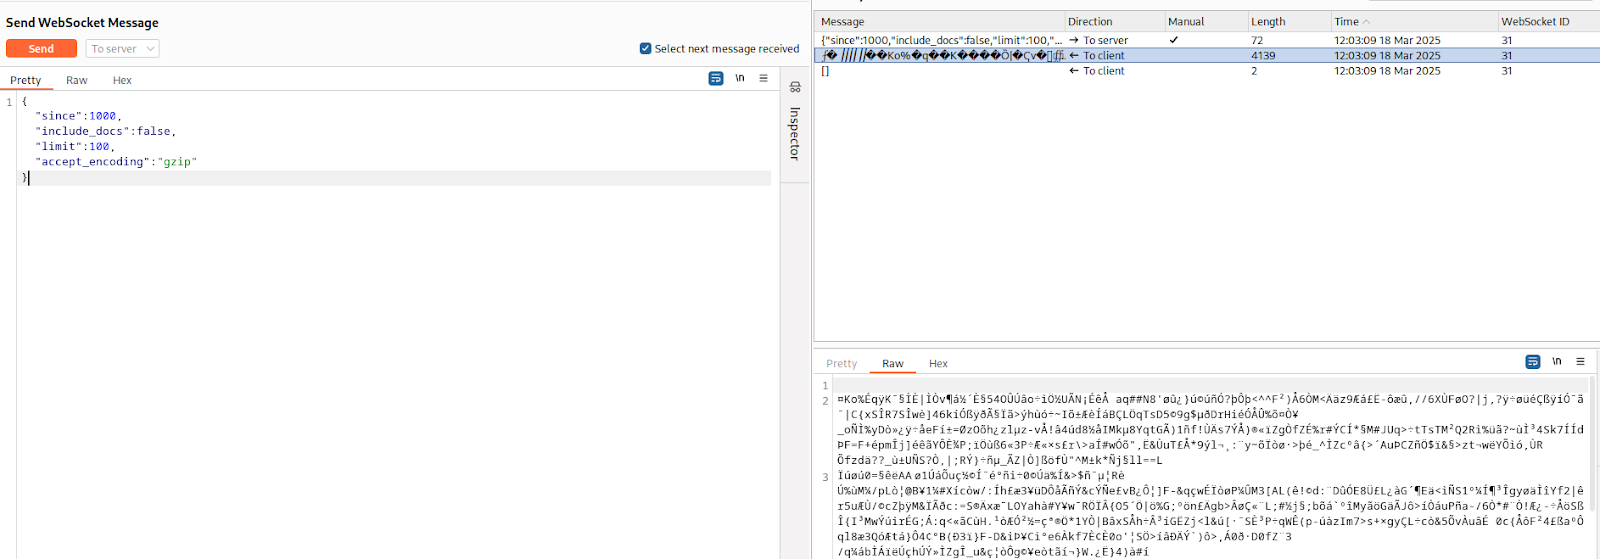Image resolution: width=1600 pixels, height=559 pixels.
Task: Toggle show non-printable \n icon in request editor
Action: tap(740, 78)
